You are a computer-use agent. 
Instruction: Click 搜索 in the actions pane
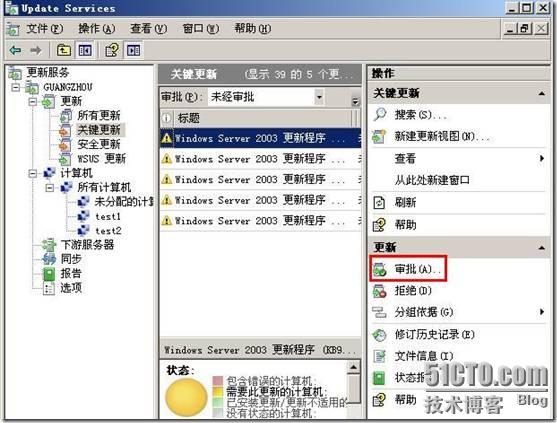pyautogui.click(x=420, y=115)
